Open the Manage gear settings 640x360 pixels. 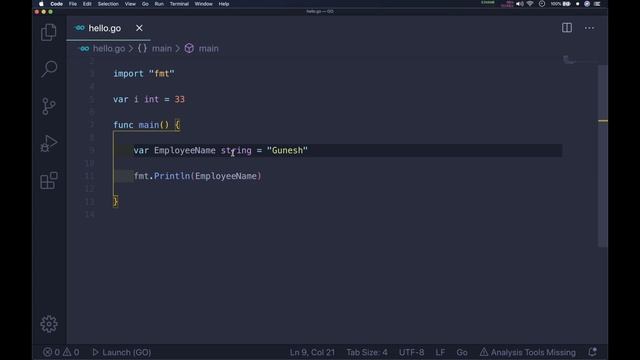[x=49, y=324]
